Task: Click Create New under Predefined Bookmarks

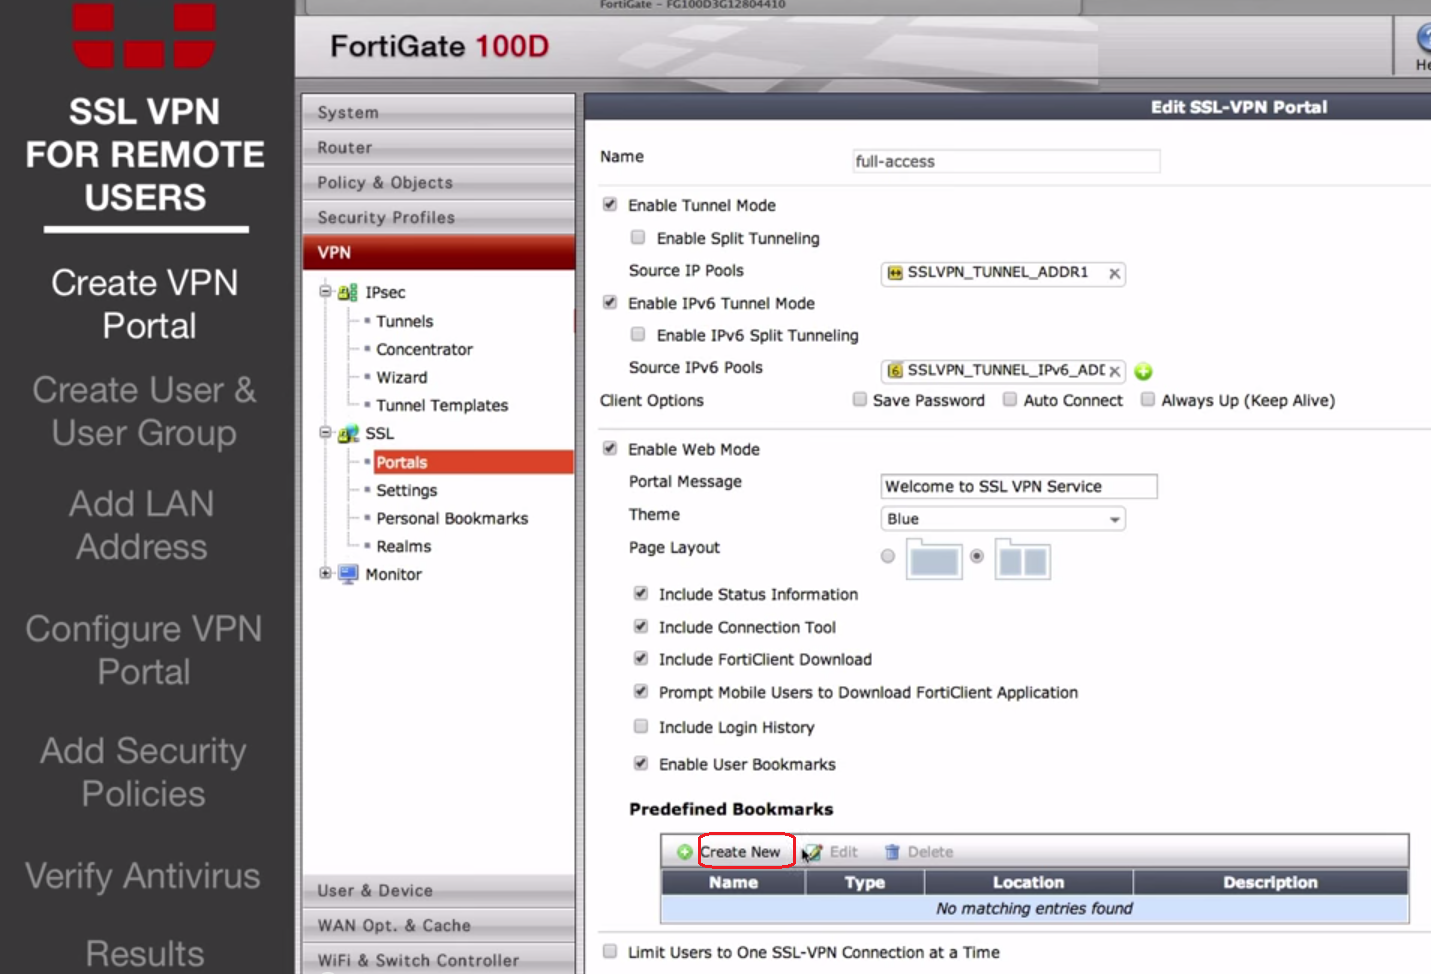Action: pos(729,852)
